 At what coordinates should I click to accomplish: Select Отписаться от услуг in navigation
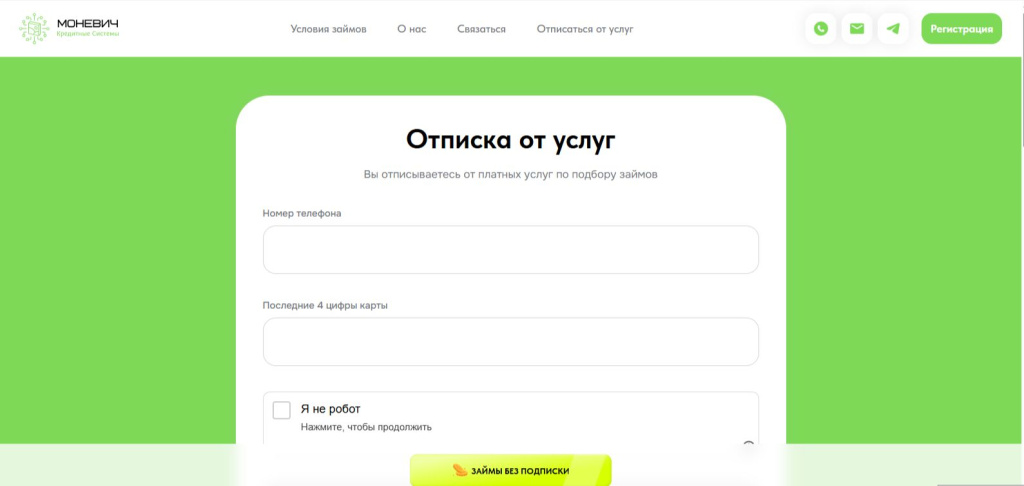click(585, 29)
